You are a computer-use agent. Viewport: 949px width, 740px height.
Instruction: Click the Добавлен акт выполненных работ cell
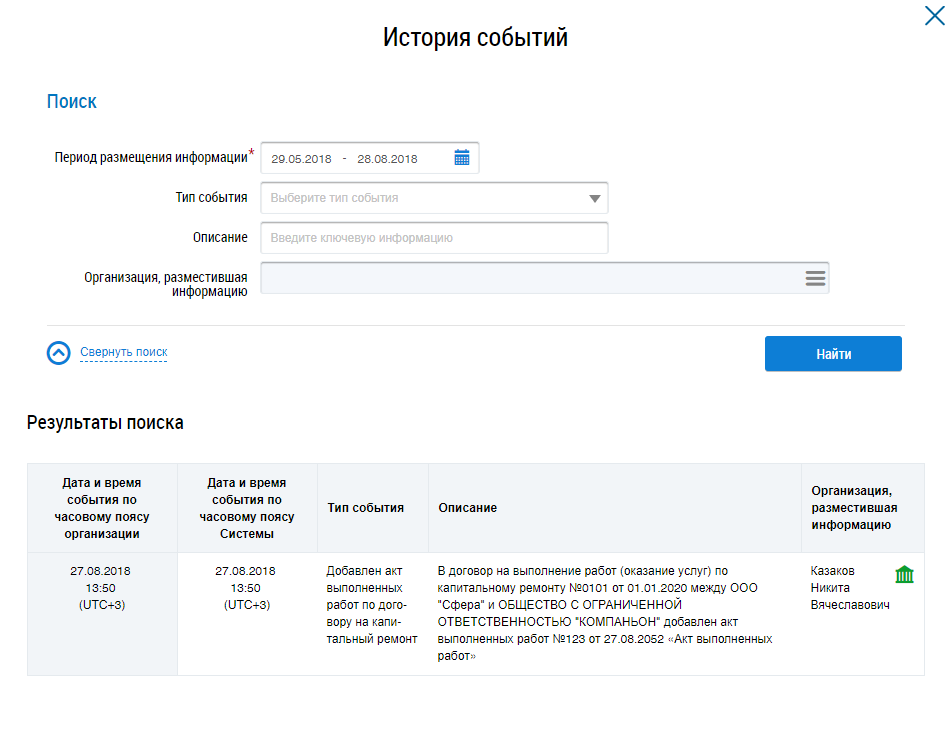(371, 605)
